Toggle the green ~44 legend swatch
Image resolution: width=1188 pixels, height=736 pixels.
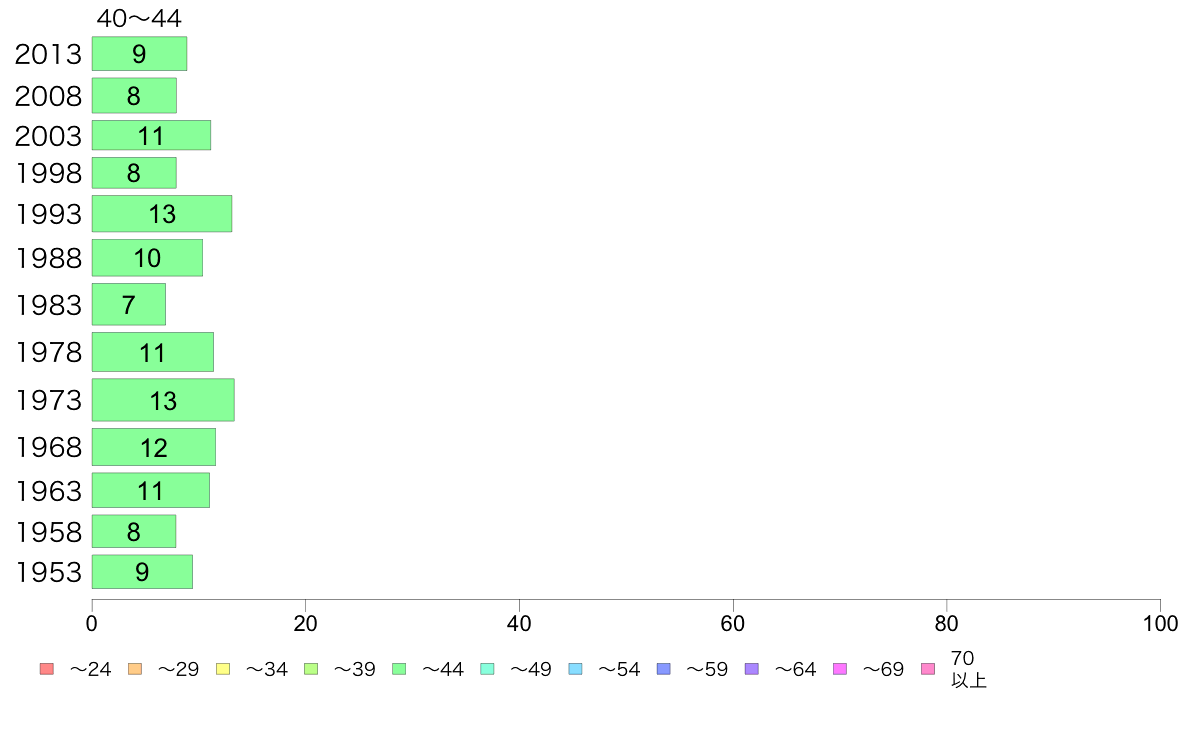click(399, 669)
